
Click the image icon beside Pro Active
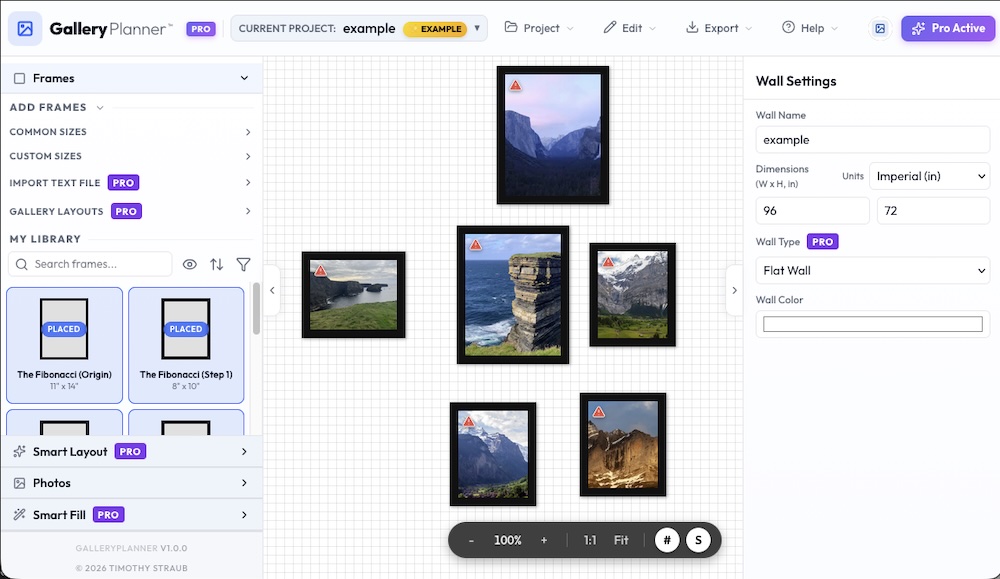pos(879,28)
